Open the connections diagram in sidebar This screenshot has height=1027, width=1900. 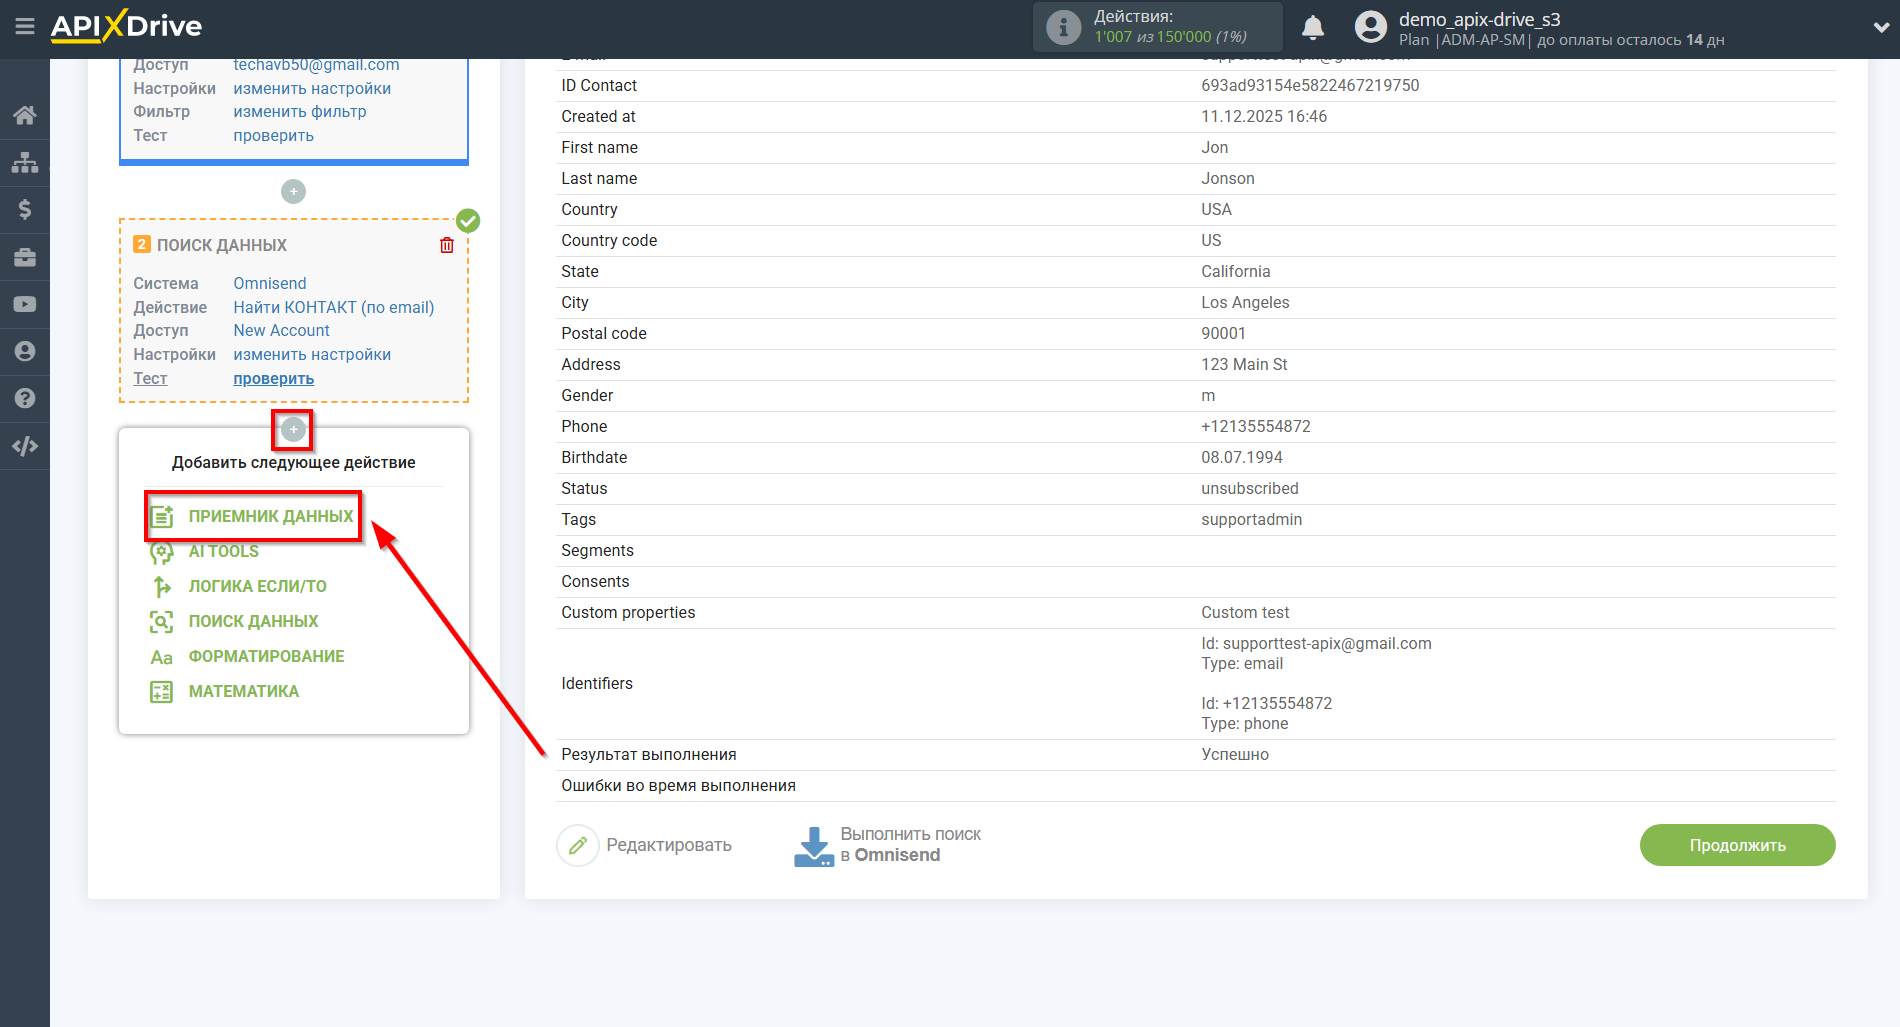coord(24,161)
